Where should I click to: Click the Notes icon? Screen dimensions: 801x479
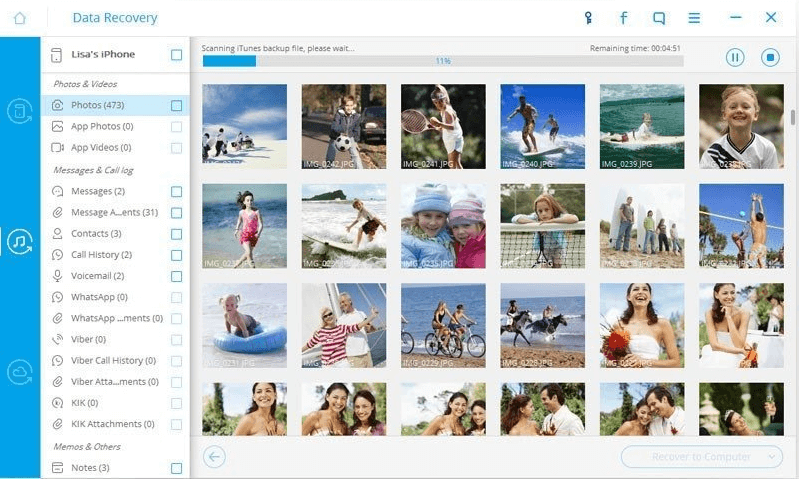(x=57, y=468)
